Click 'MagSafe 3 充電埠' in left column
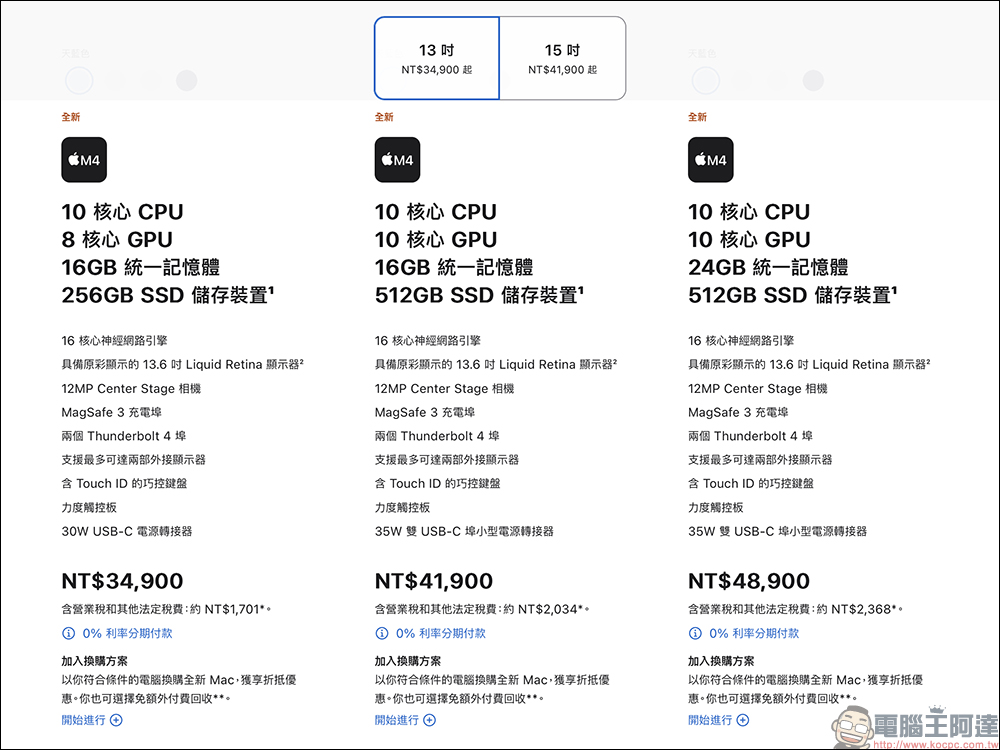Viewport: 1000px width, 750px height. coord(112,413)
